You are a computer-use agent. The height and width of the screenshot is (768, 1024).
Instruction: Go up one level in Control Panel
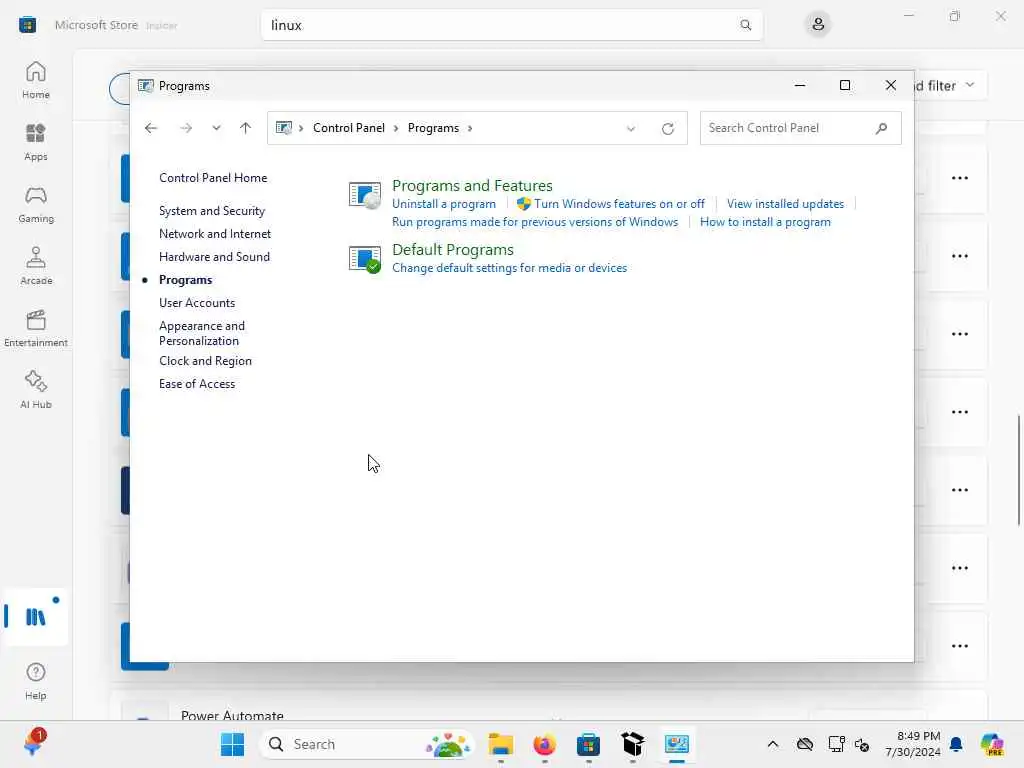click(x=246, y=128)
